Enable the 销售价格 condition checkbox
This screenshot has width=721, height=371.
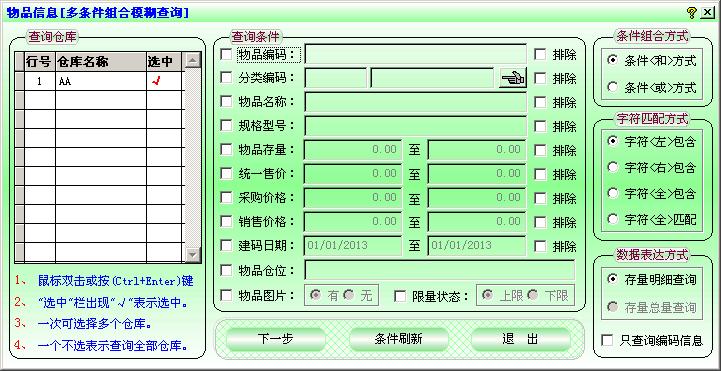pos(226,222)
